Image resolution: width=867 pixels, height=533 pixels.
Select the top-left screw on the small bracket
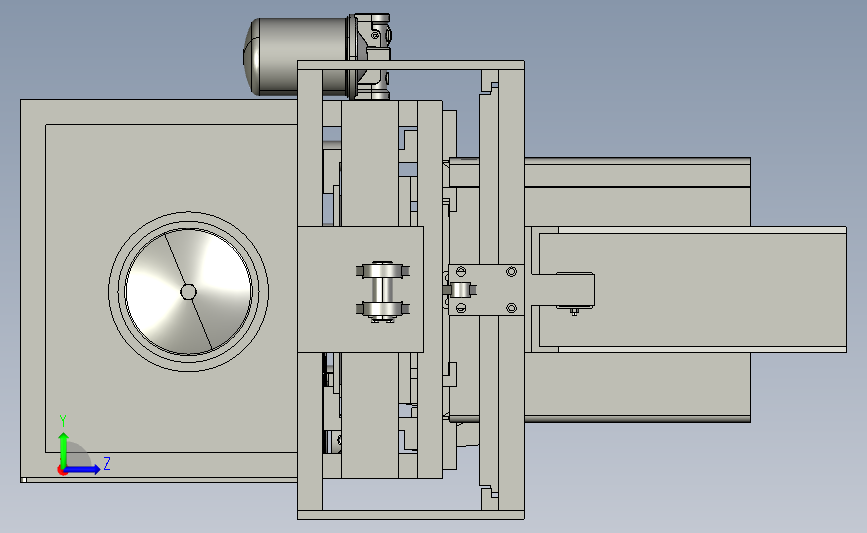coord(461,271)
